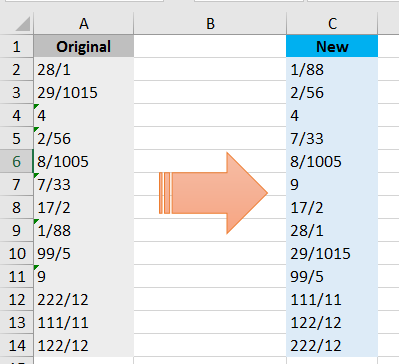Click empty cell B2
Image resolution: width=399 pixels, height=364 pixels.
click(x=210, y=69)
